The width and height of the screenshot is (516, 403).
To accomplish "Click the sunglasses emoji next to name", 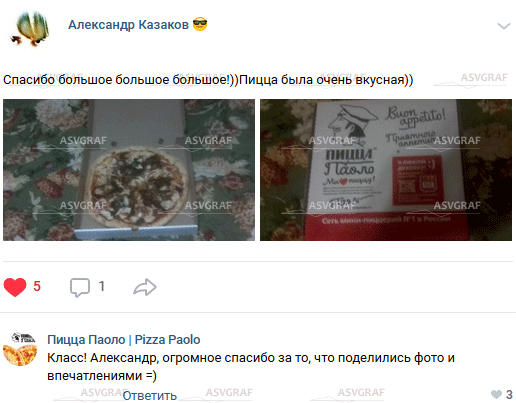I will [200, 24].
